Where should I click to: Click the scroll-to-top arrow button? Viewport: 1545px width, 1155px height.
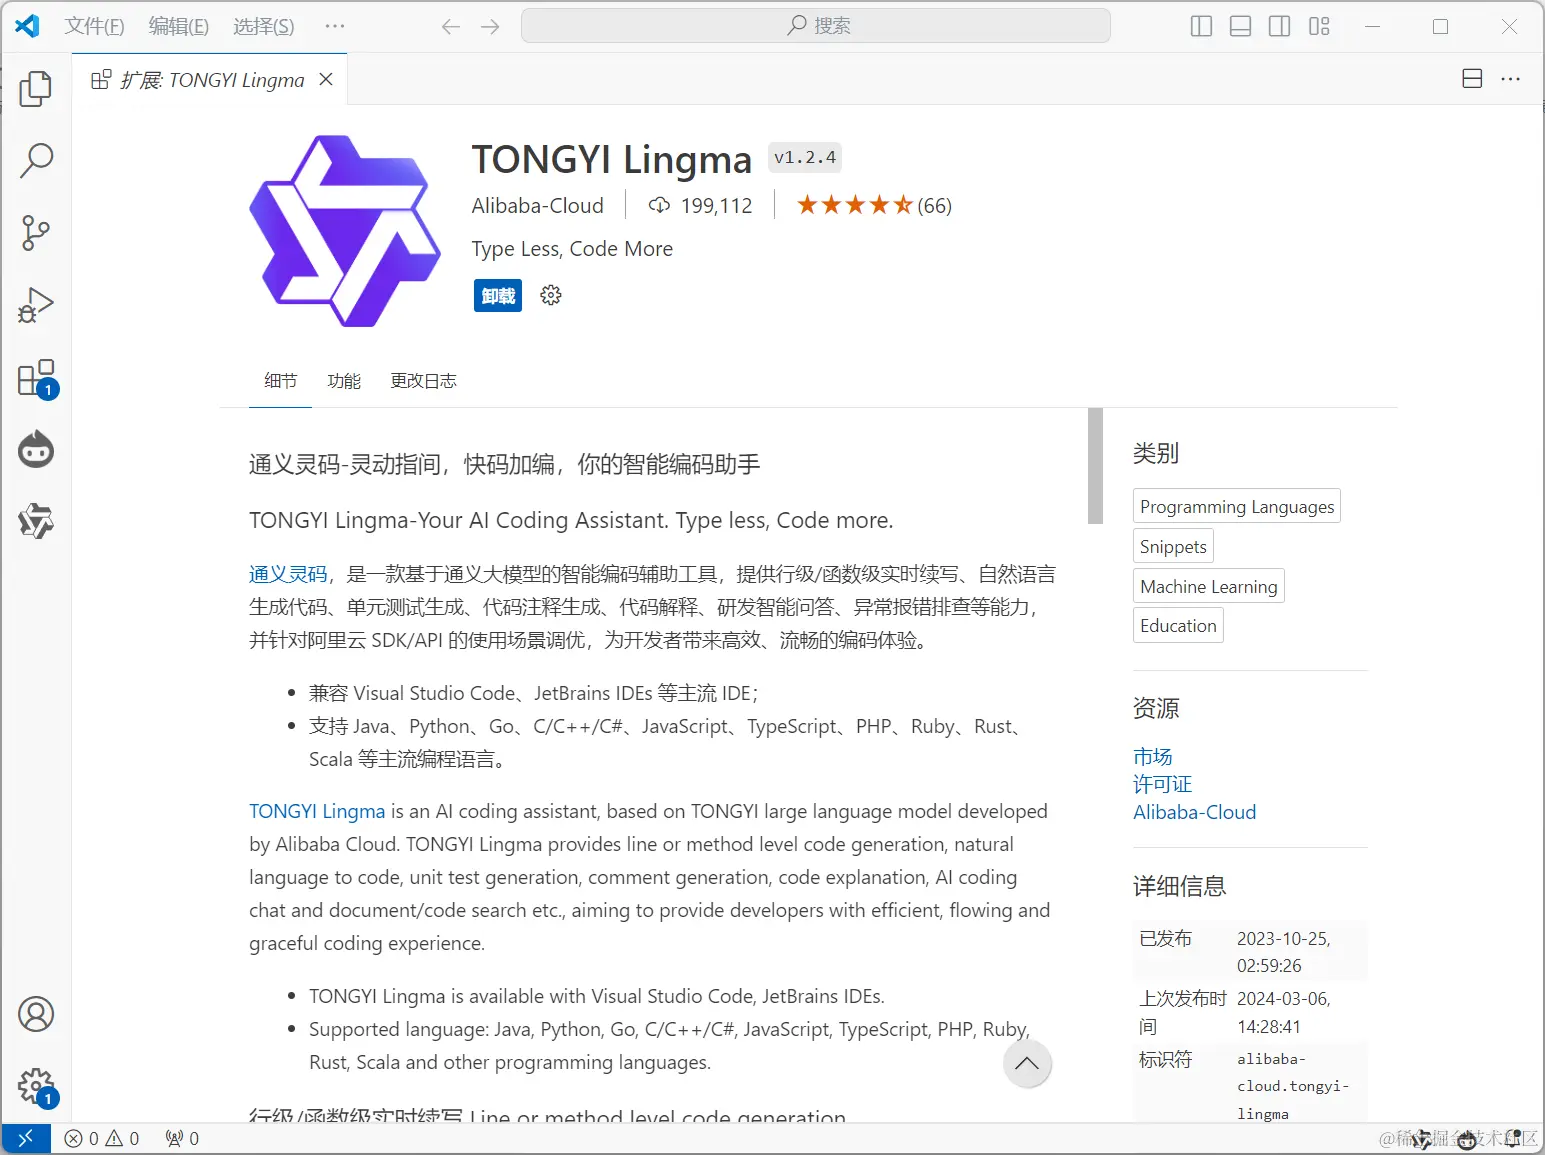[1027, 1064]
